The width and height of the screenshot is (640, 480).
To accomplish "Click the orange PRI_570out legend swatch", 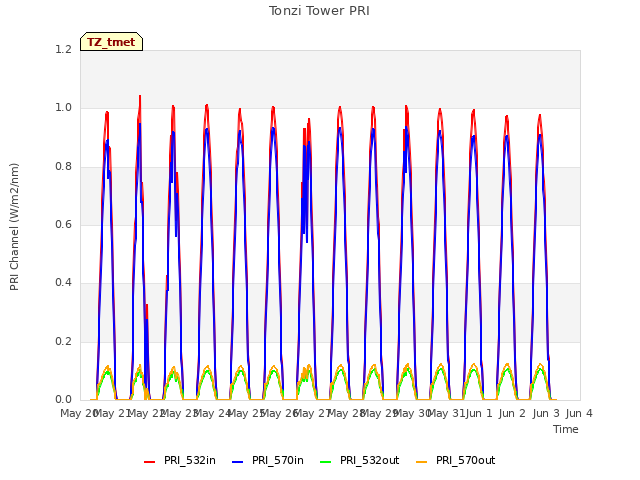I will pos(421,462).
